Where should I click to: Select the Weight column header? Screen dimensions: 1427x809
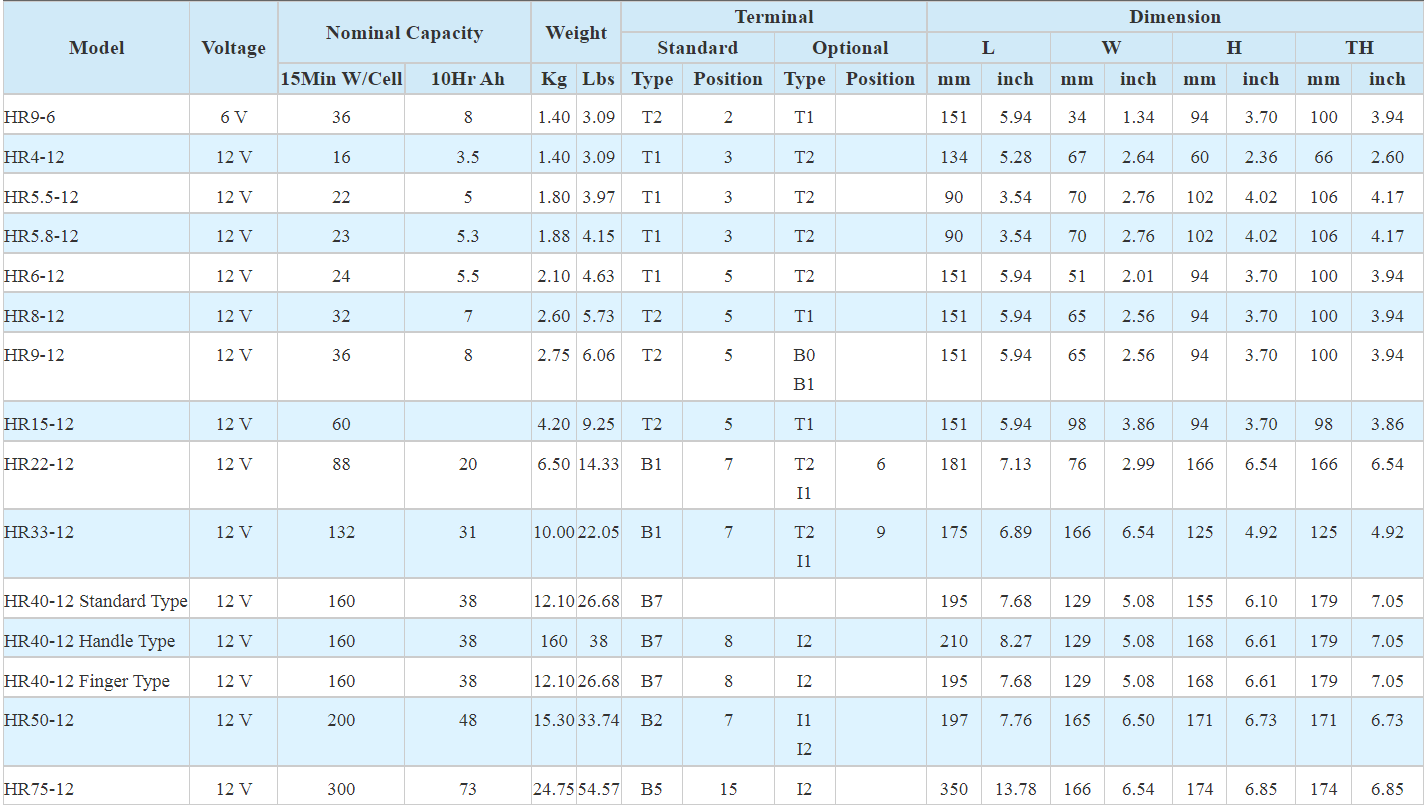pos(576,33)
